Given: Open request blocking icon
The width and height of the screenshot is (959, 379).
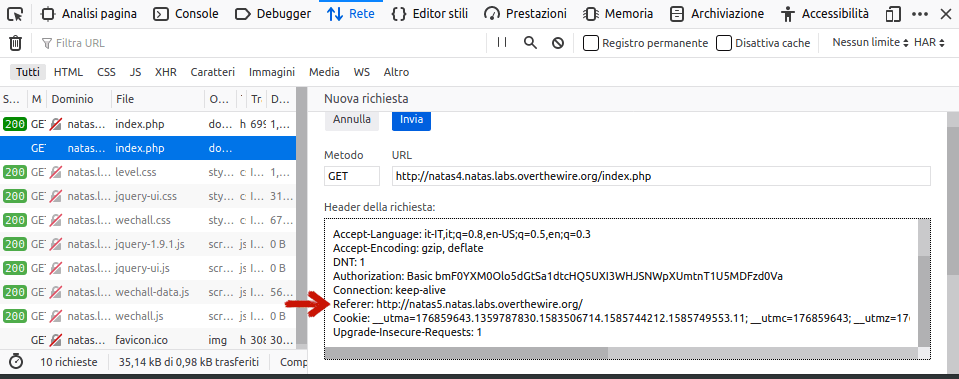Looking at the screenshot, I should 558,43.
